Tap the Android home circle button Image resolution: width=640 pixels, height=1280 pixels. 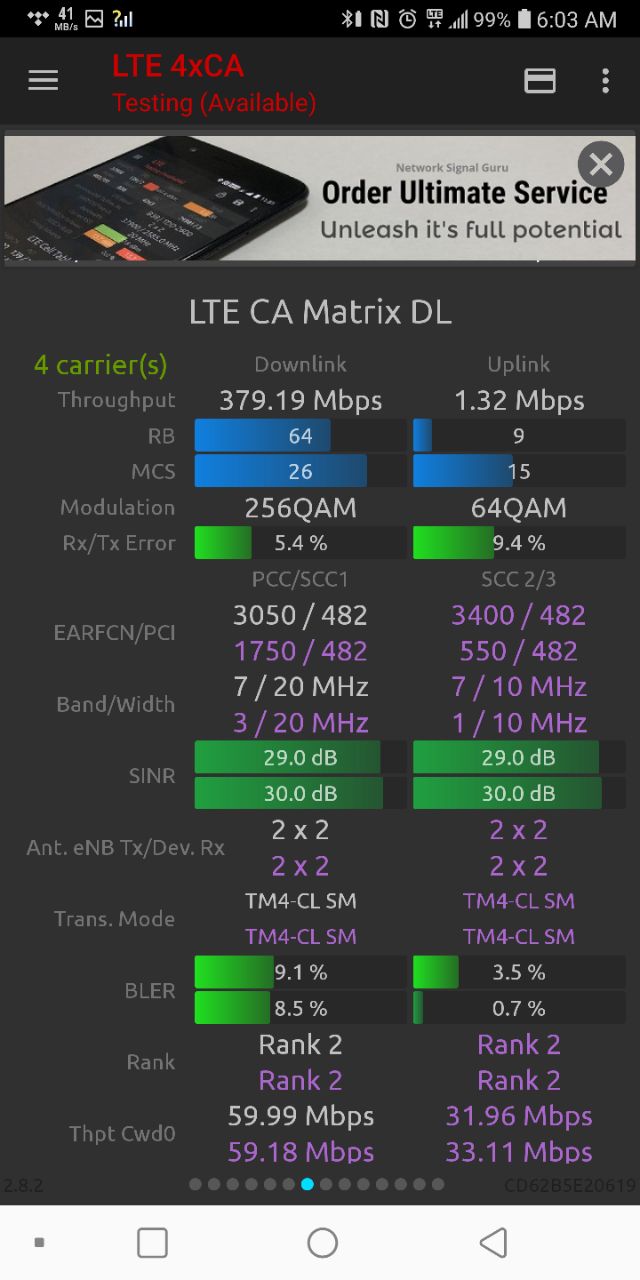coord(322,1242)
